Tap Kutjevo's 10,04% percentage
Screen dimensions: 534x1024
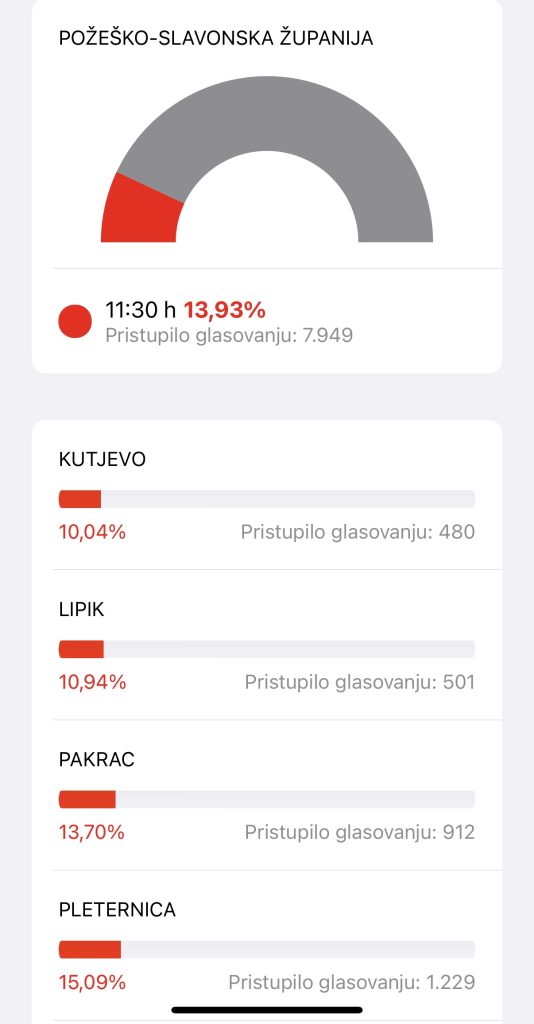[92, 532]
